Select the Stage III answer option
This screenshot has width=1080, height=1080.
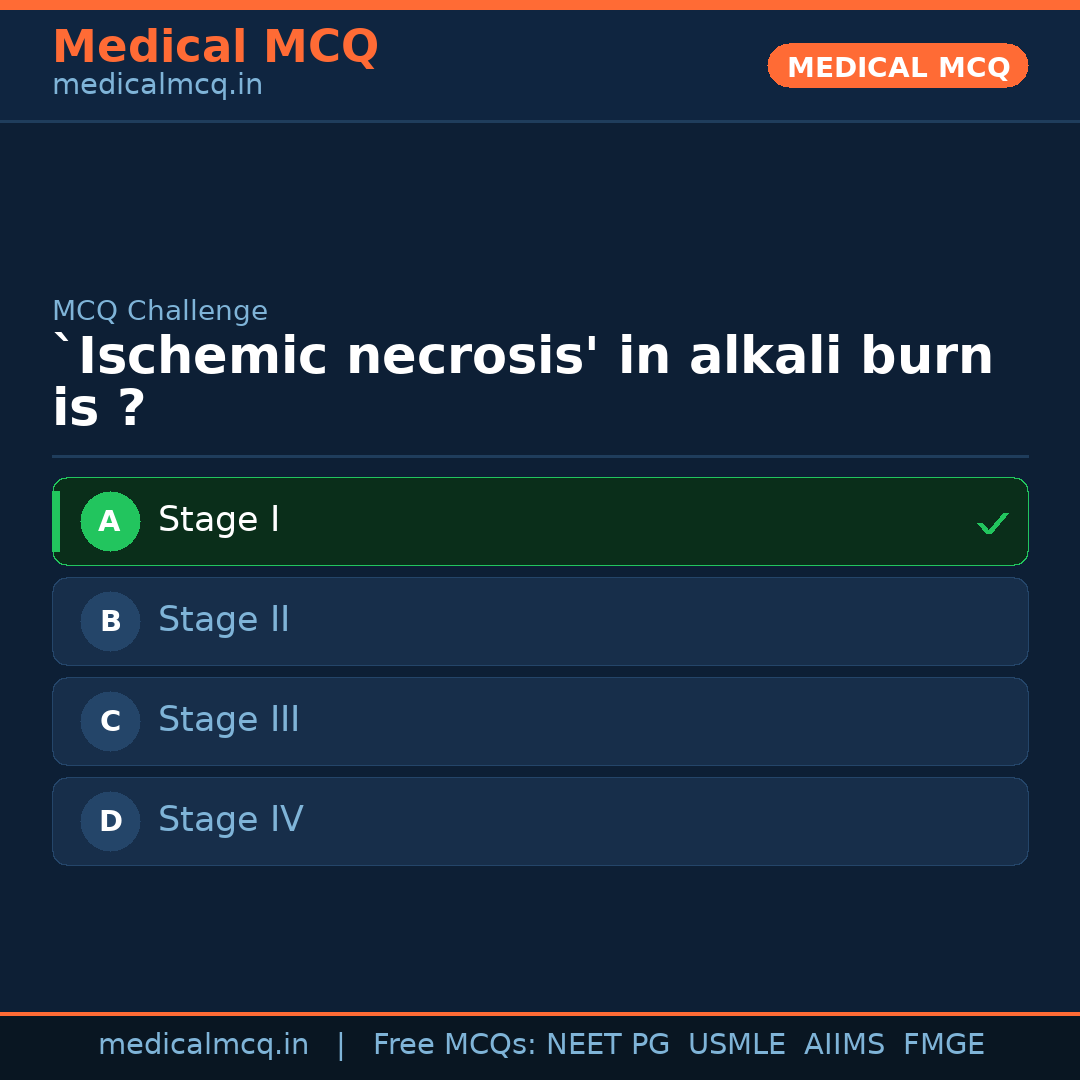click(x=540, y=721)
